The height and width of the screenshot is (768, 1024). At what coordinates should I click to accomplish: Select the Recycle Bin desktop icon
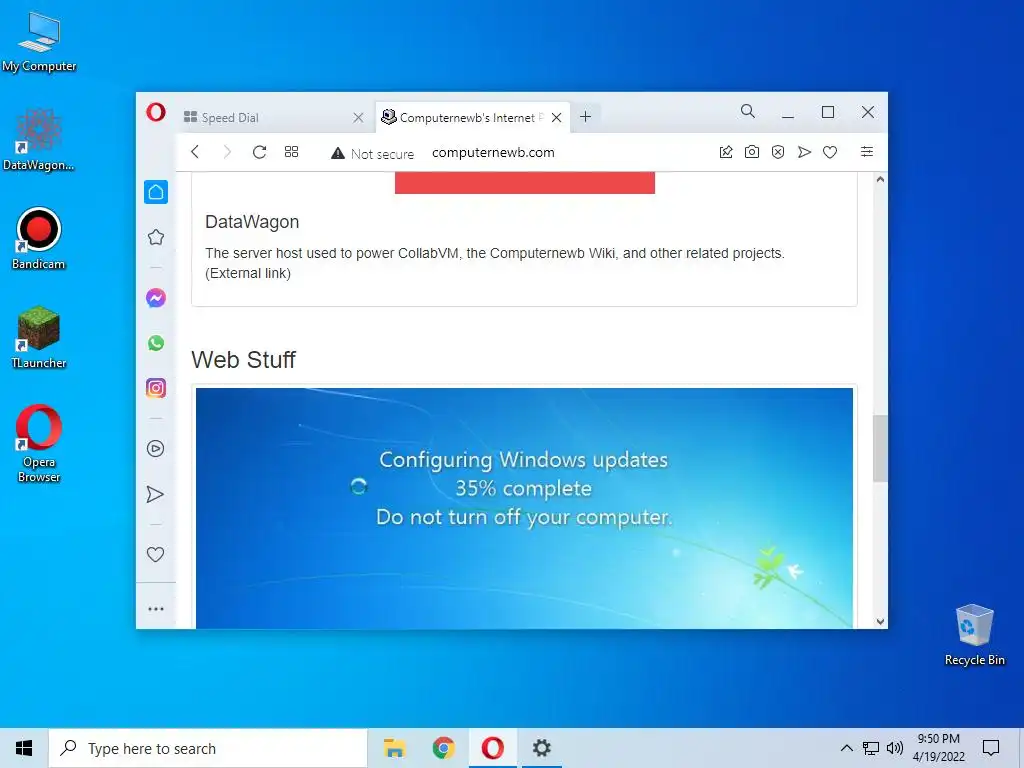[974, 635]
